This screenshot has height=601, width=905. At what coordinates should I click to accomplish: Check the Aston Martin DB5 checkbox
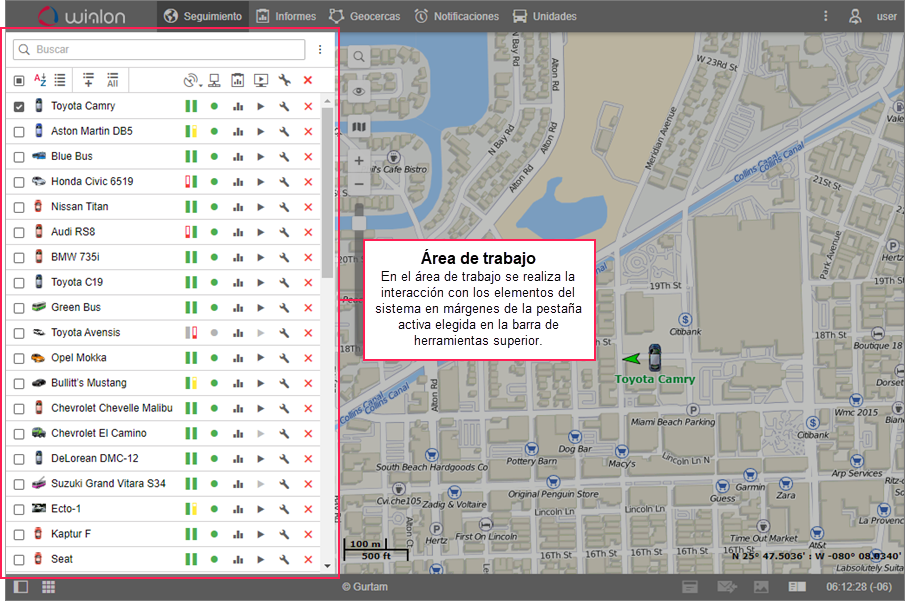click(19, 132)
